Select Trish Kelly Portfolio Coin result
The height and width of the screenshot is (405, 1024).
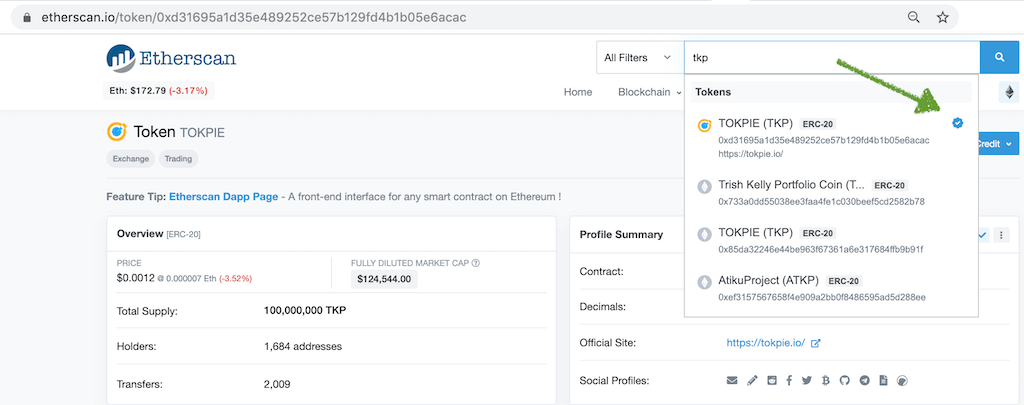coord(831,193)
